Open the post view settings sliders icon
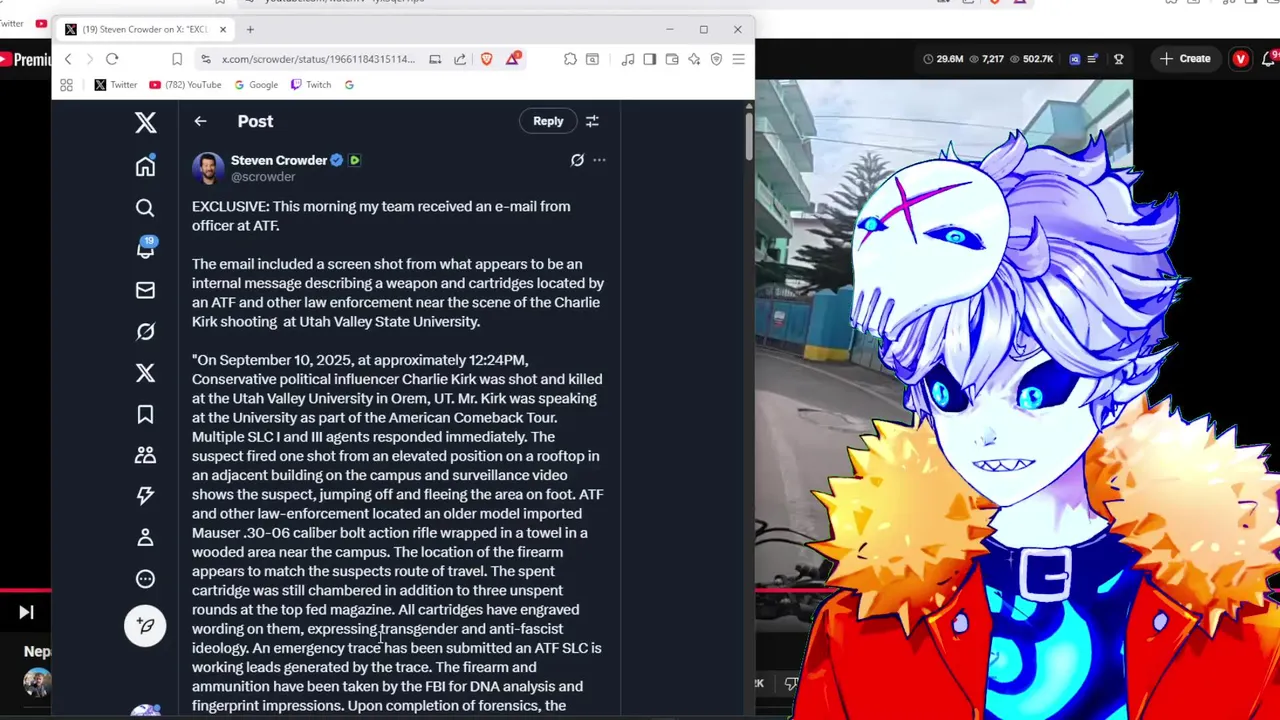The height and width of the screenshot is (720, 1280). pyautogui.click(x=592, y=121)
